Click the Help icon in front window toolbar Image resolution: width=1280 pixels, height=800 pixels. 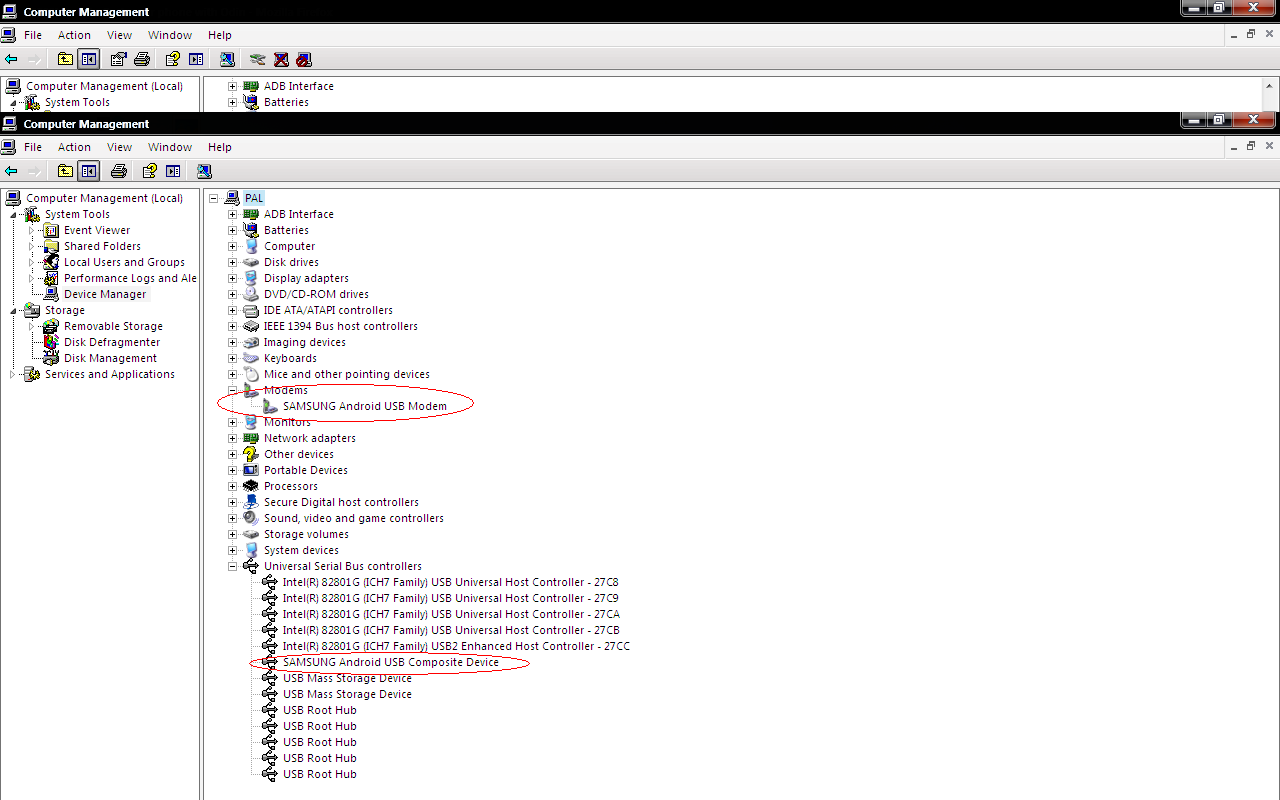click(150, 171)
